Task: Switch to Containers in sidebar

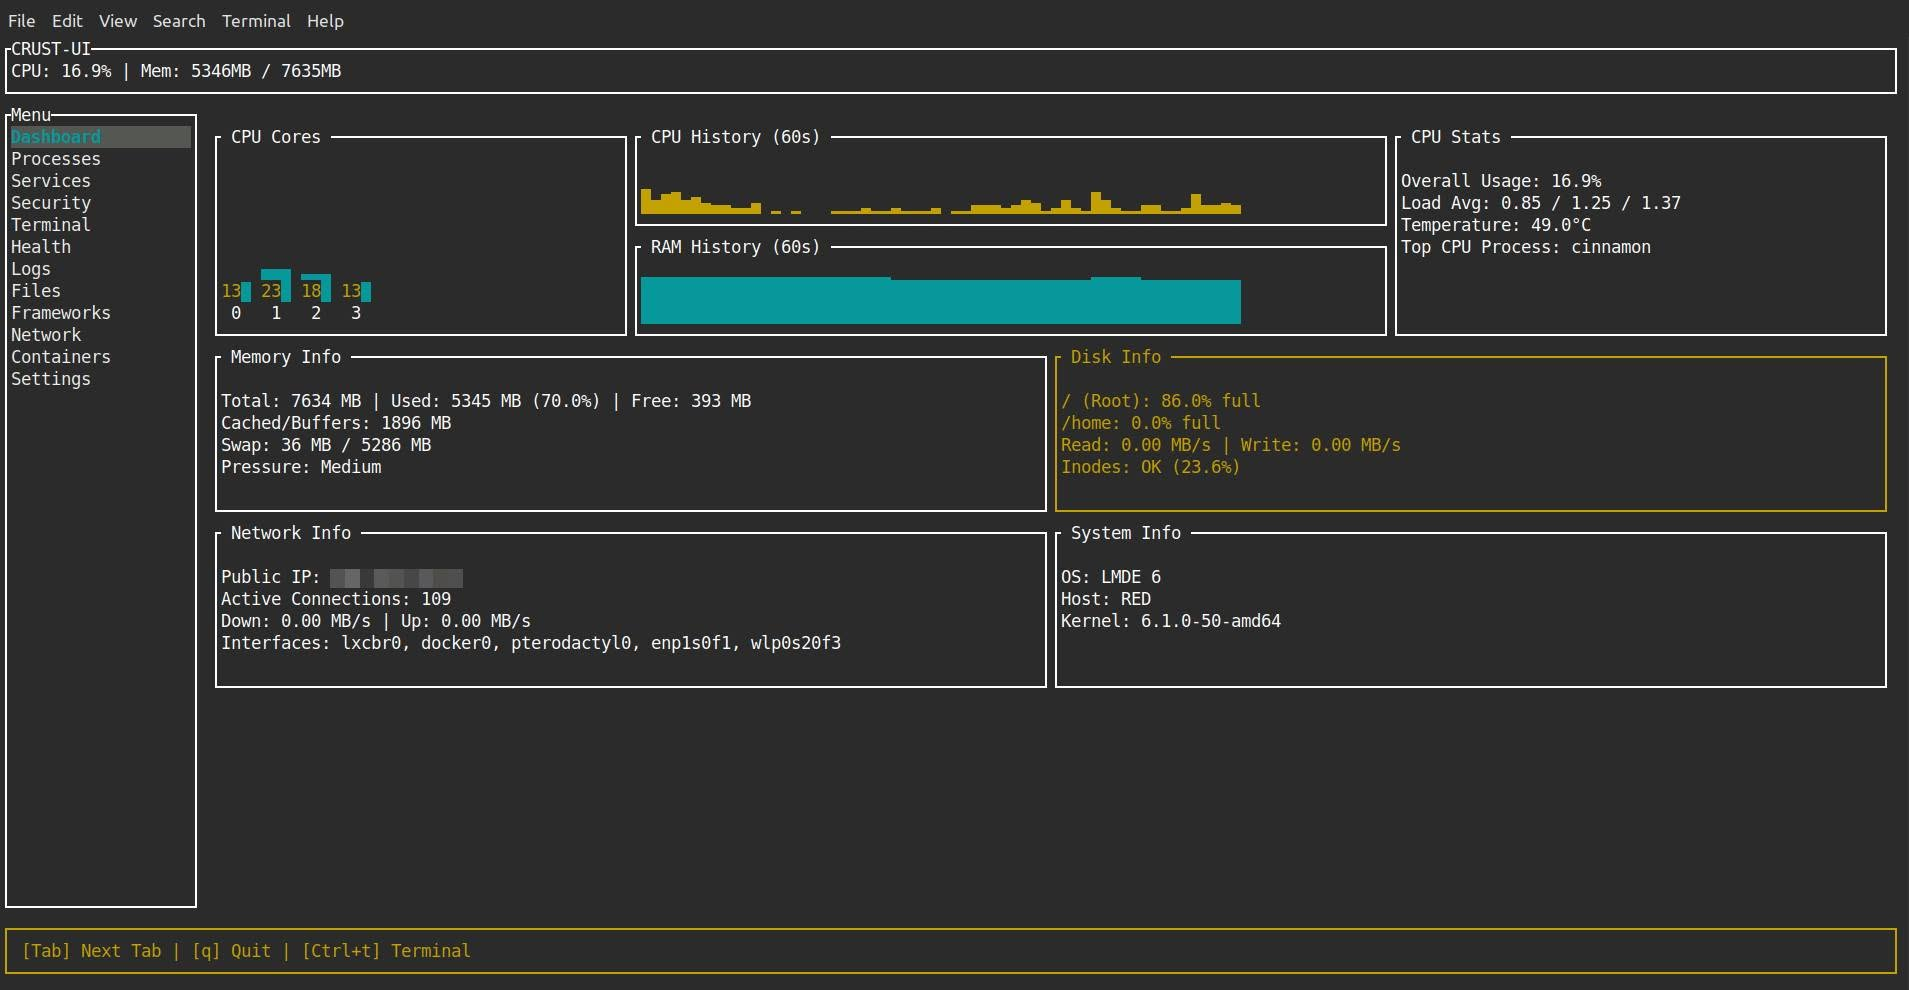Action: click(x=61, y=357)
